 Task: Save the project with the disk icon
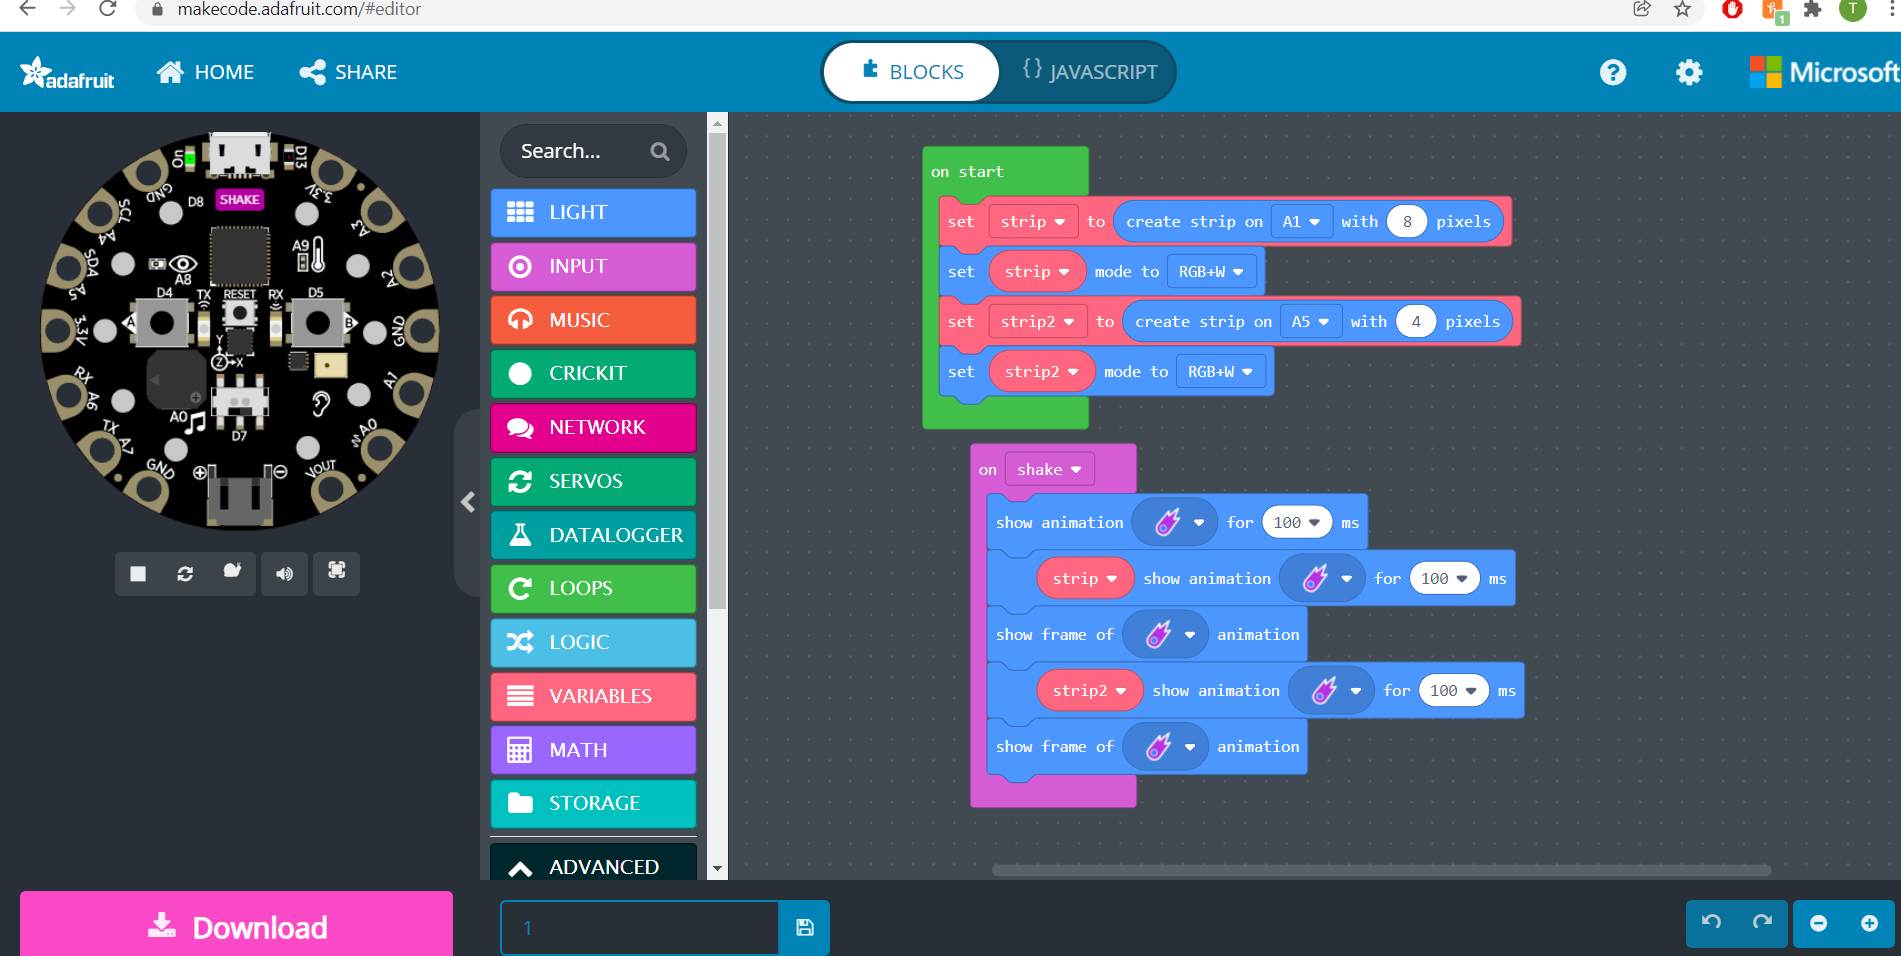pyautogui.click(x=804, y=927)
